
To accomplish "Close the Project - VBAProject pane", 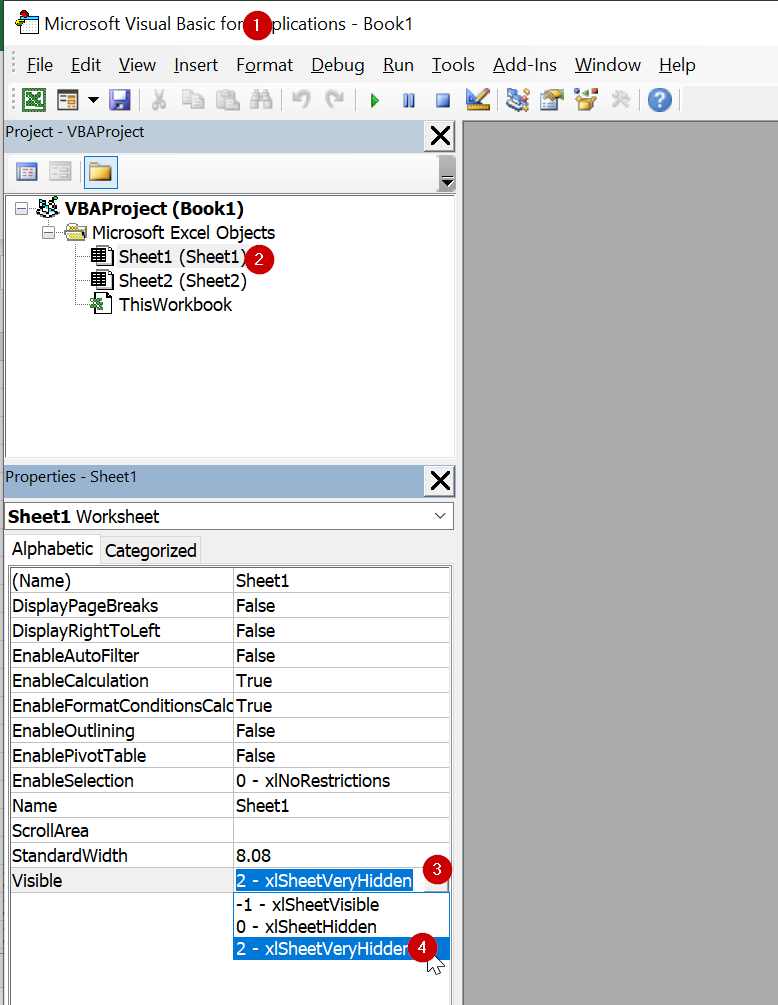I will (x=440, y=136).
